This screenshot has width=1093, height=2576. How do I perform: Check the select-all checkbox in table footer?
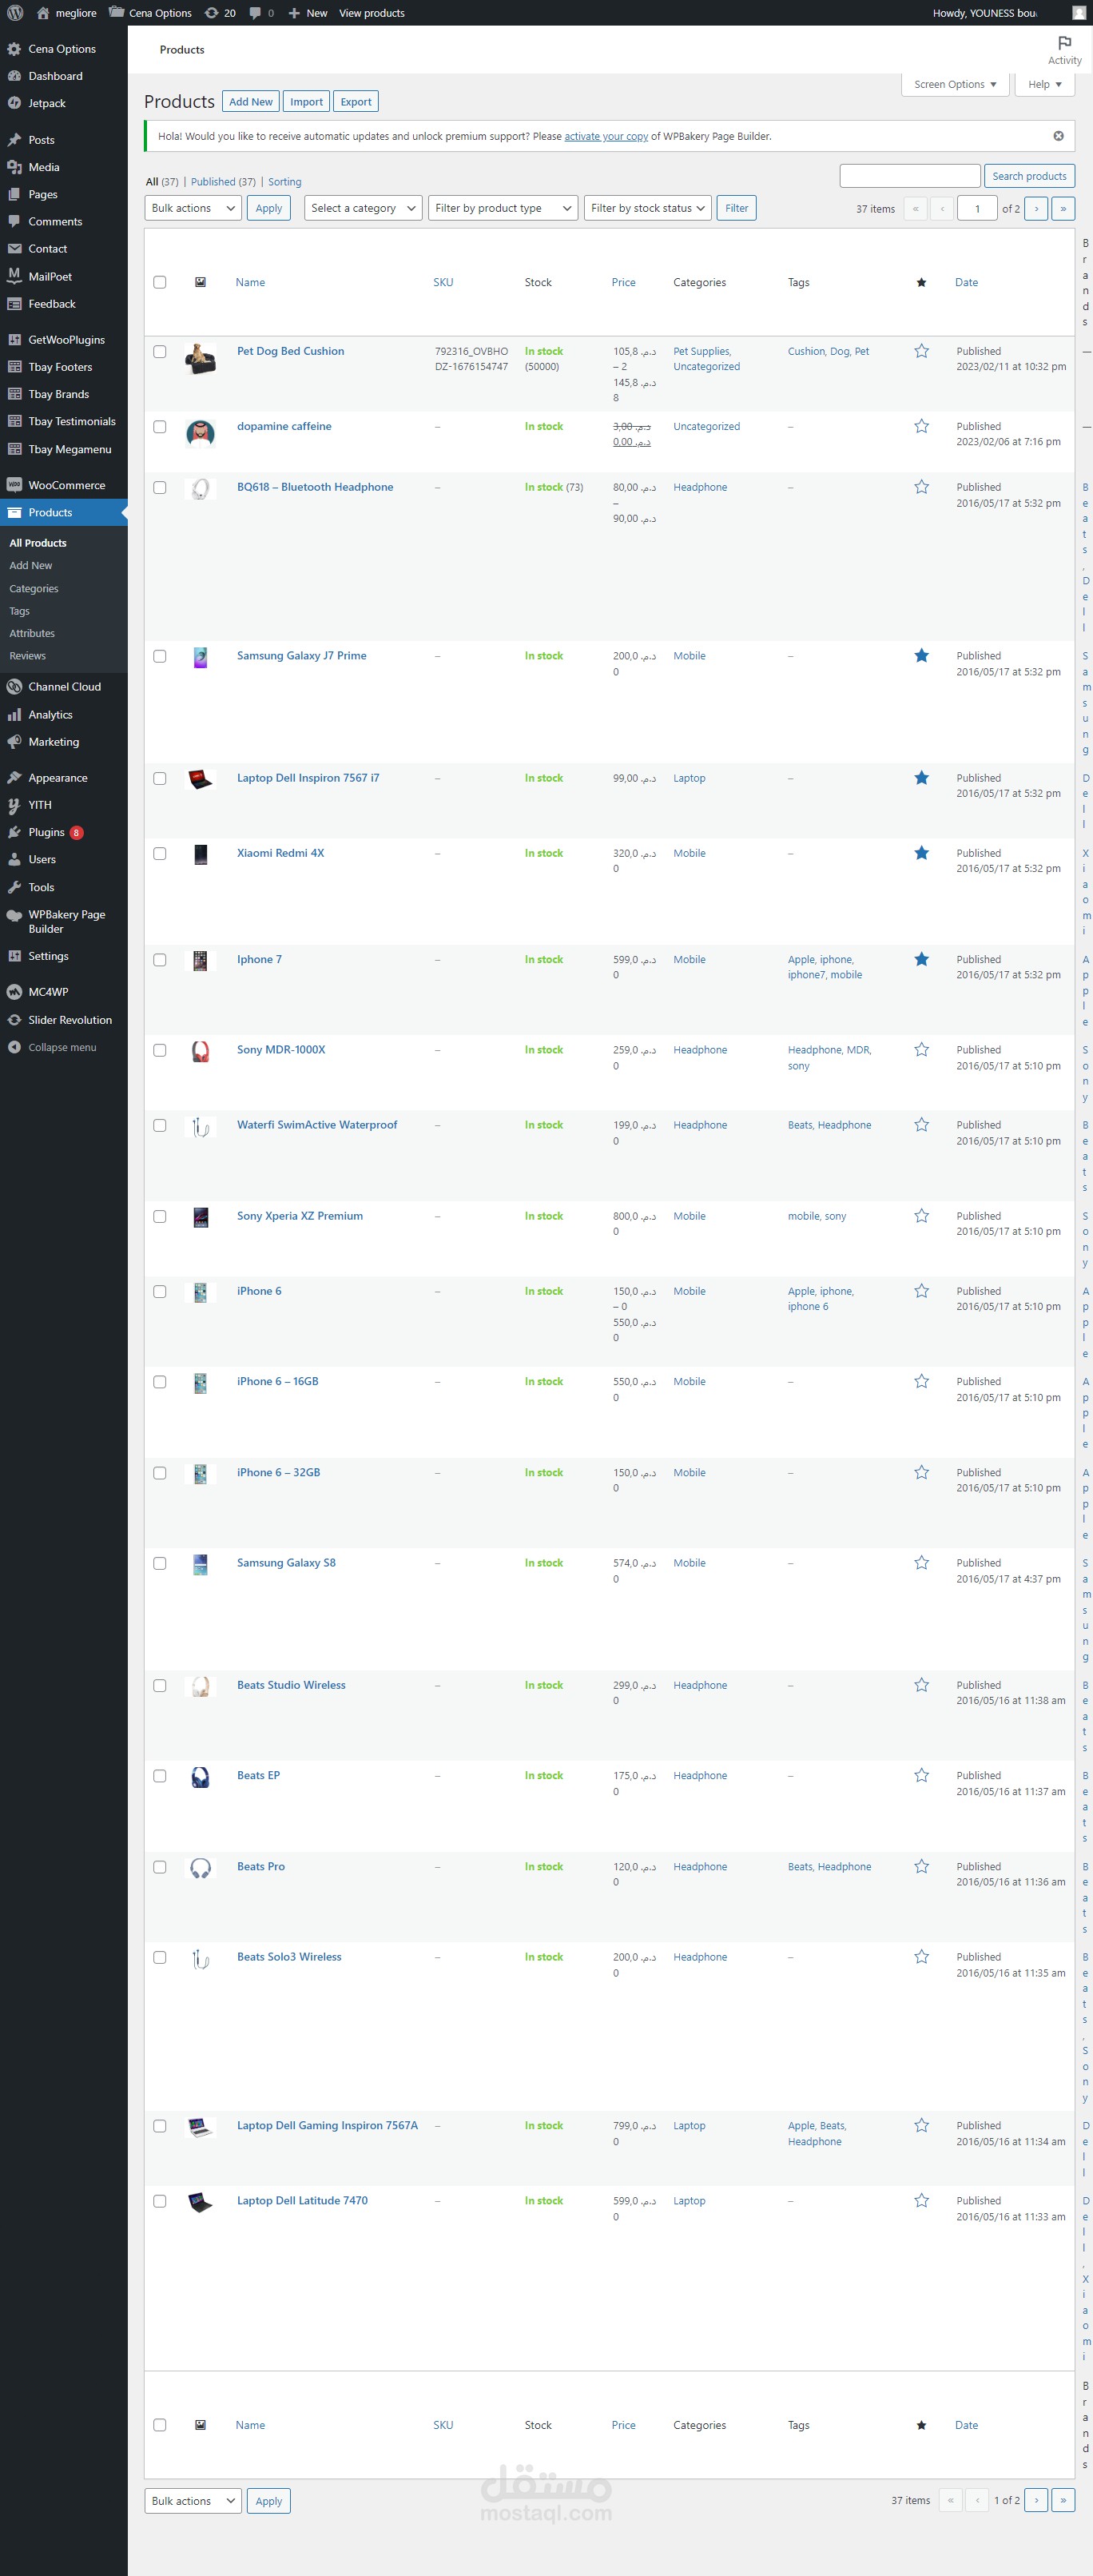pos(160,2425)
